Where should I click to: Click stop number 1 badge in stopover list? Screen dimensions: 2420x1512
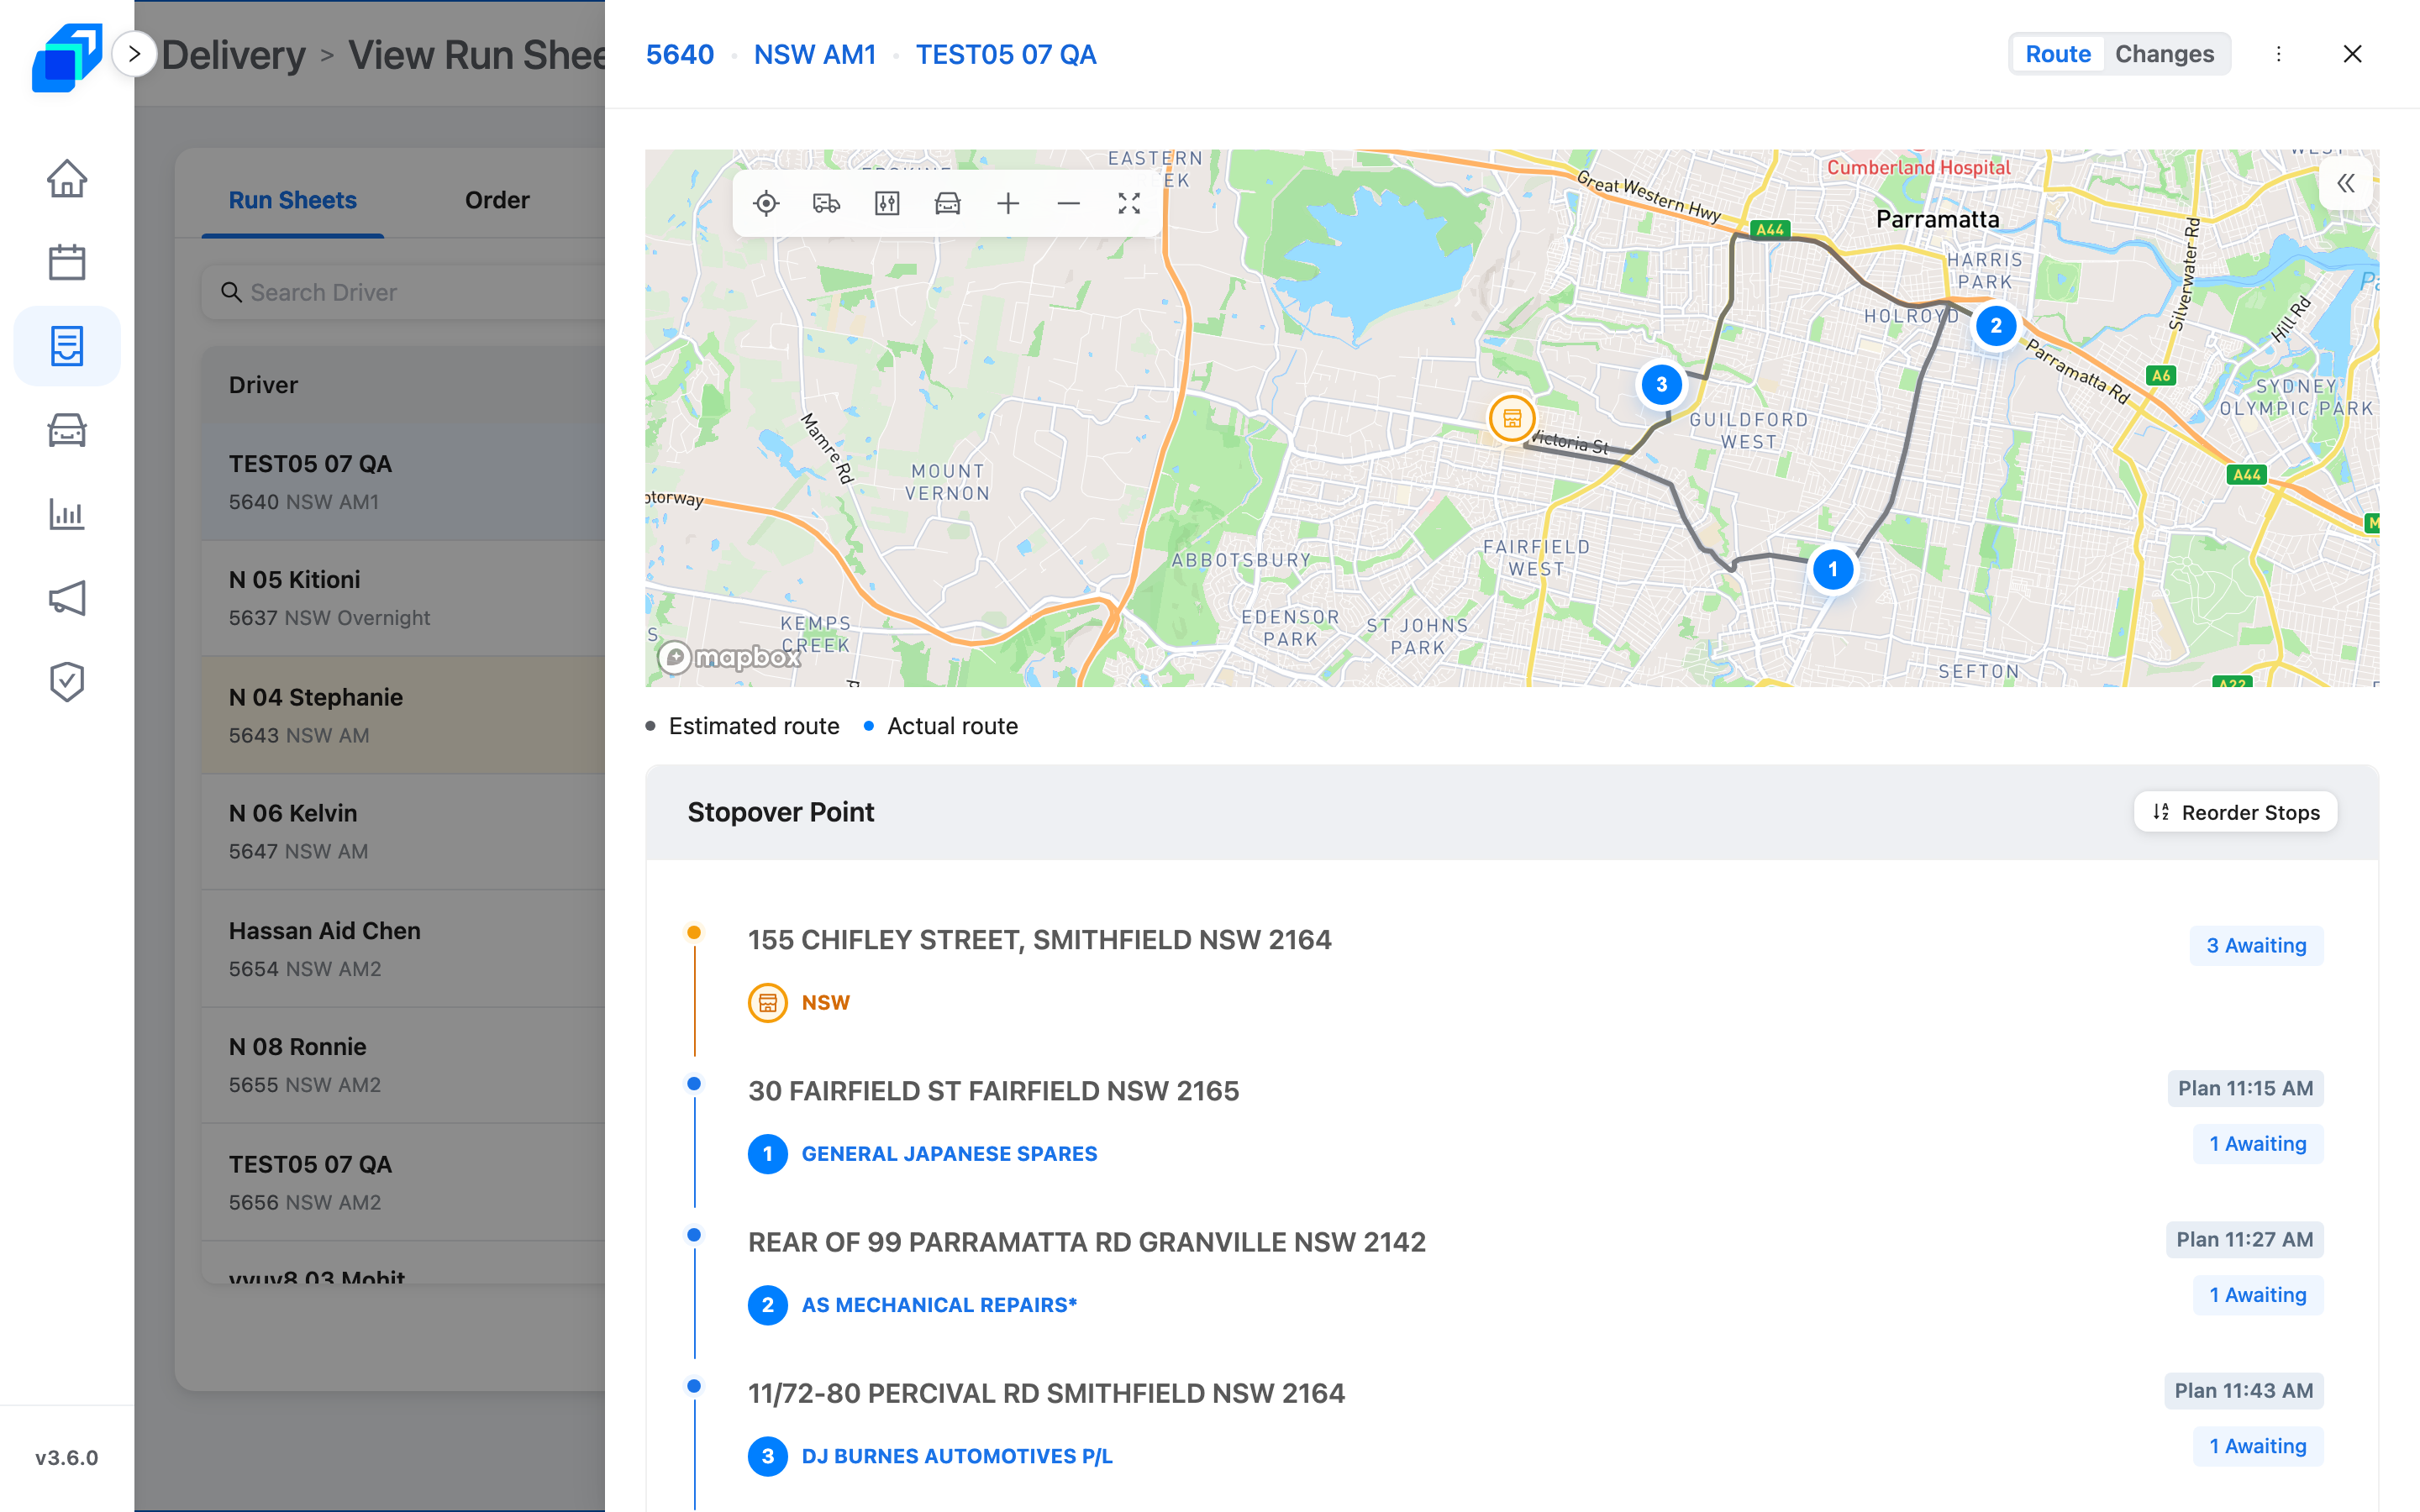pos(768,1153)
